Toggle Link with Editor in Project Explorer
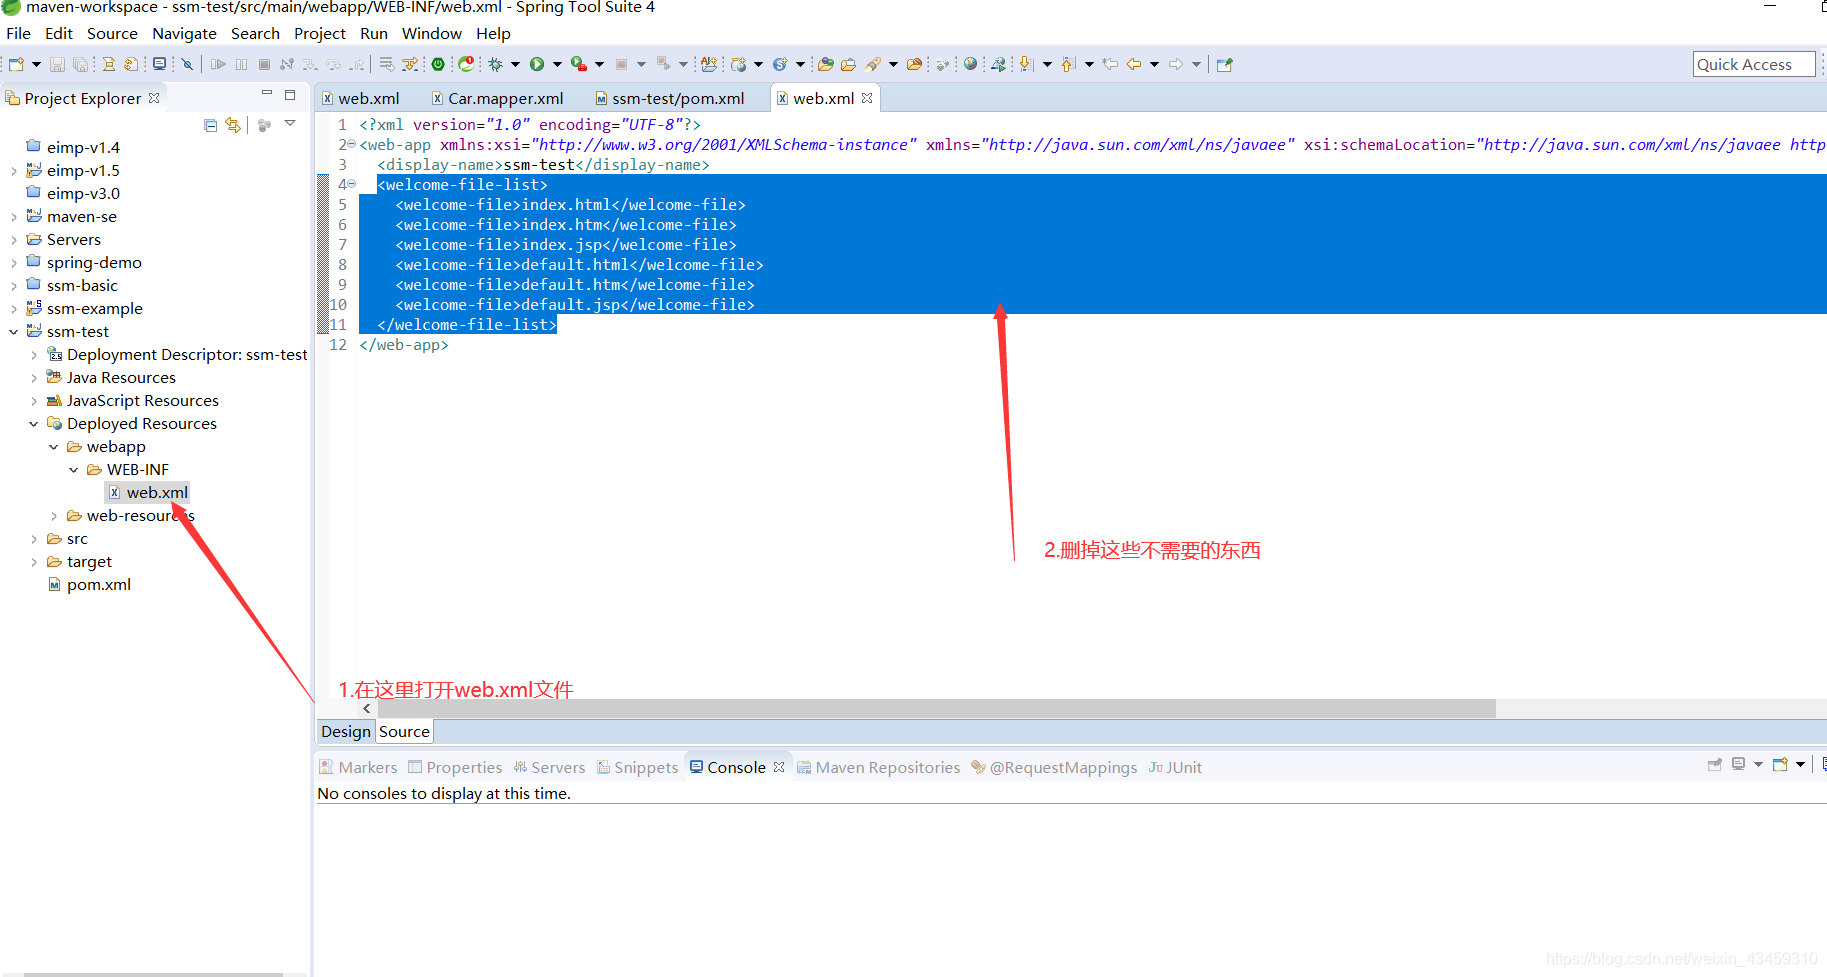Screen dimensions: 1827x977 pos(233,125)
